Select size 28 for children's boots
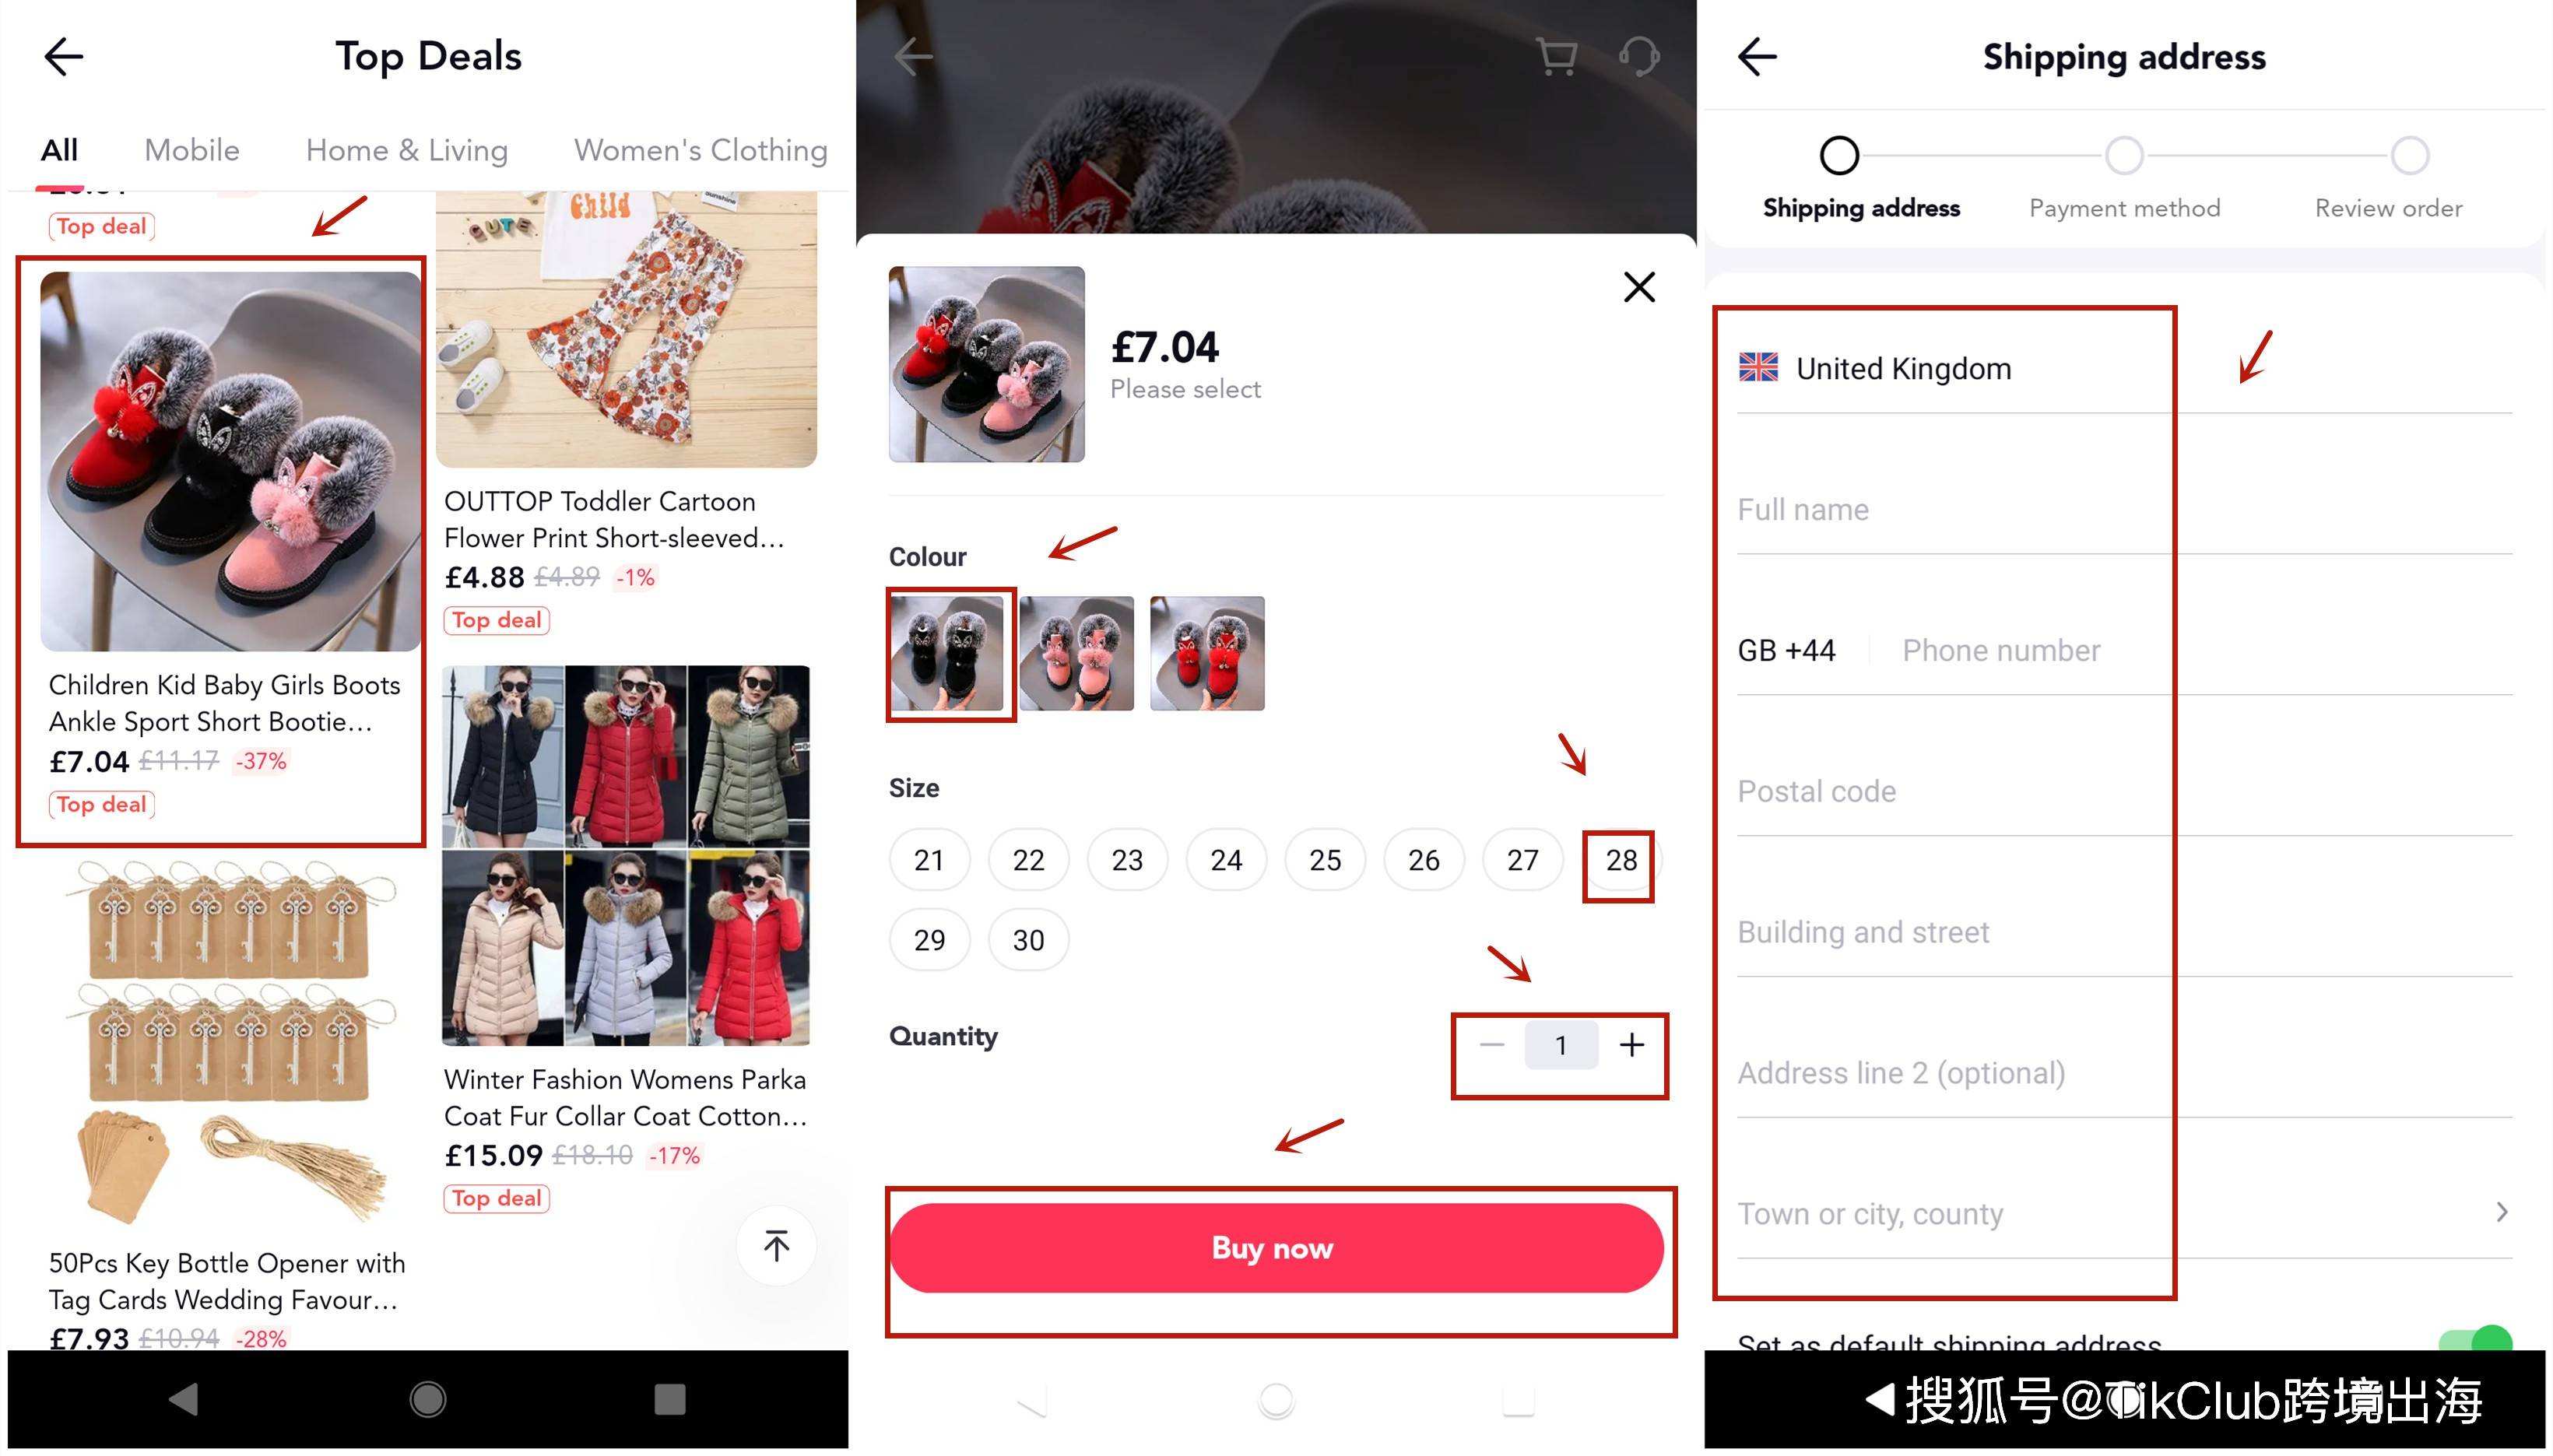 point(1618,858)
